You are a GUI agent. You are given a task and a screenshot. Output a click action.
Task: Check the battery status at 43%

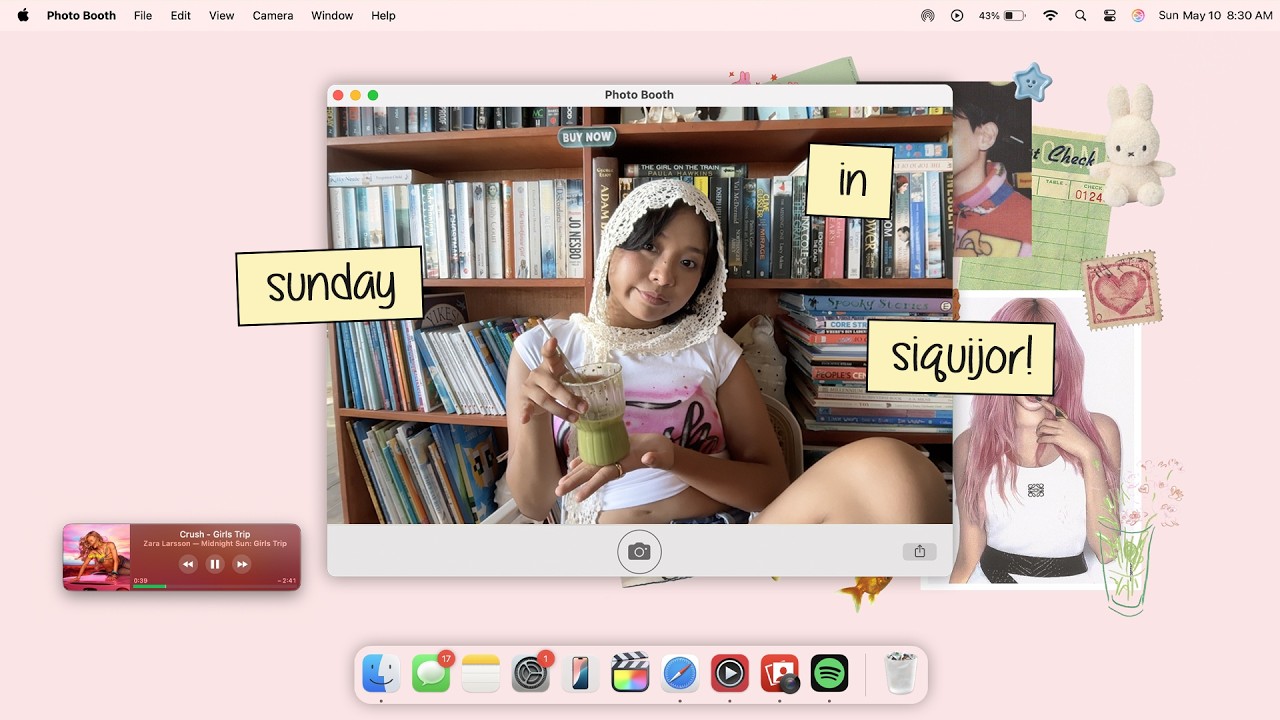1002,15
